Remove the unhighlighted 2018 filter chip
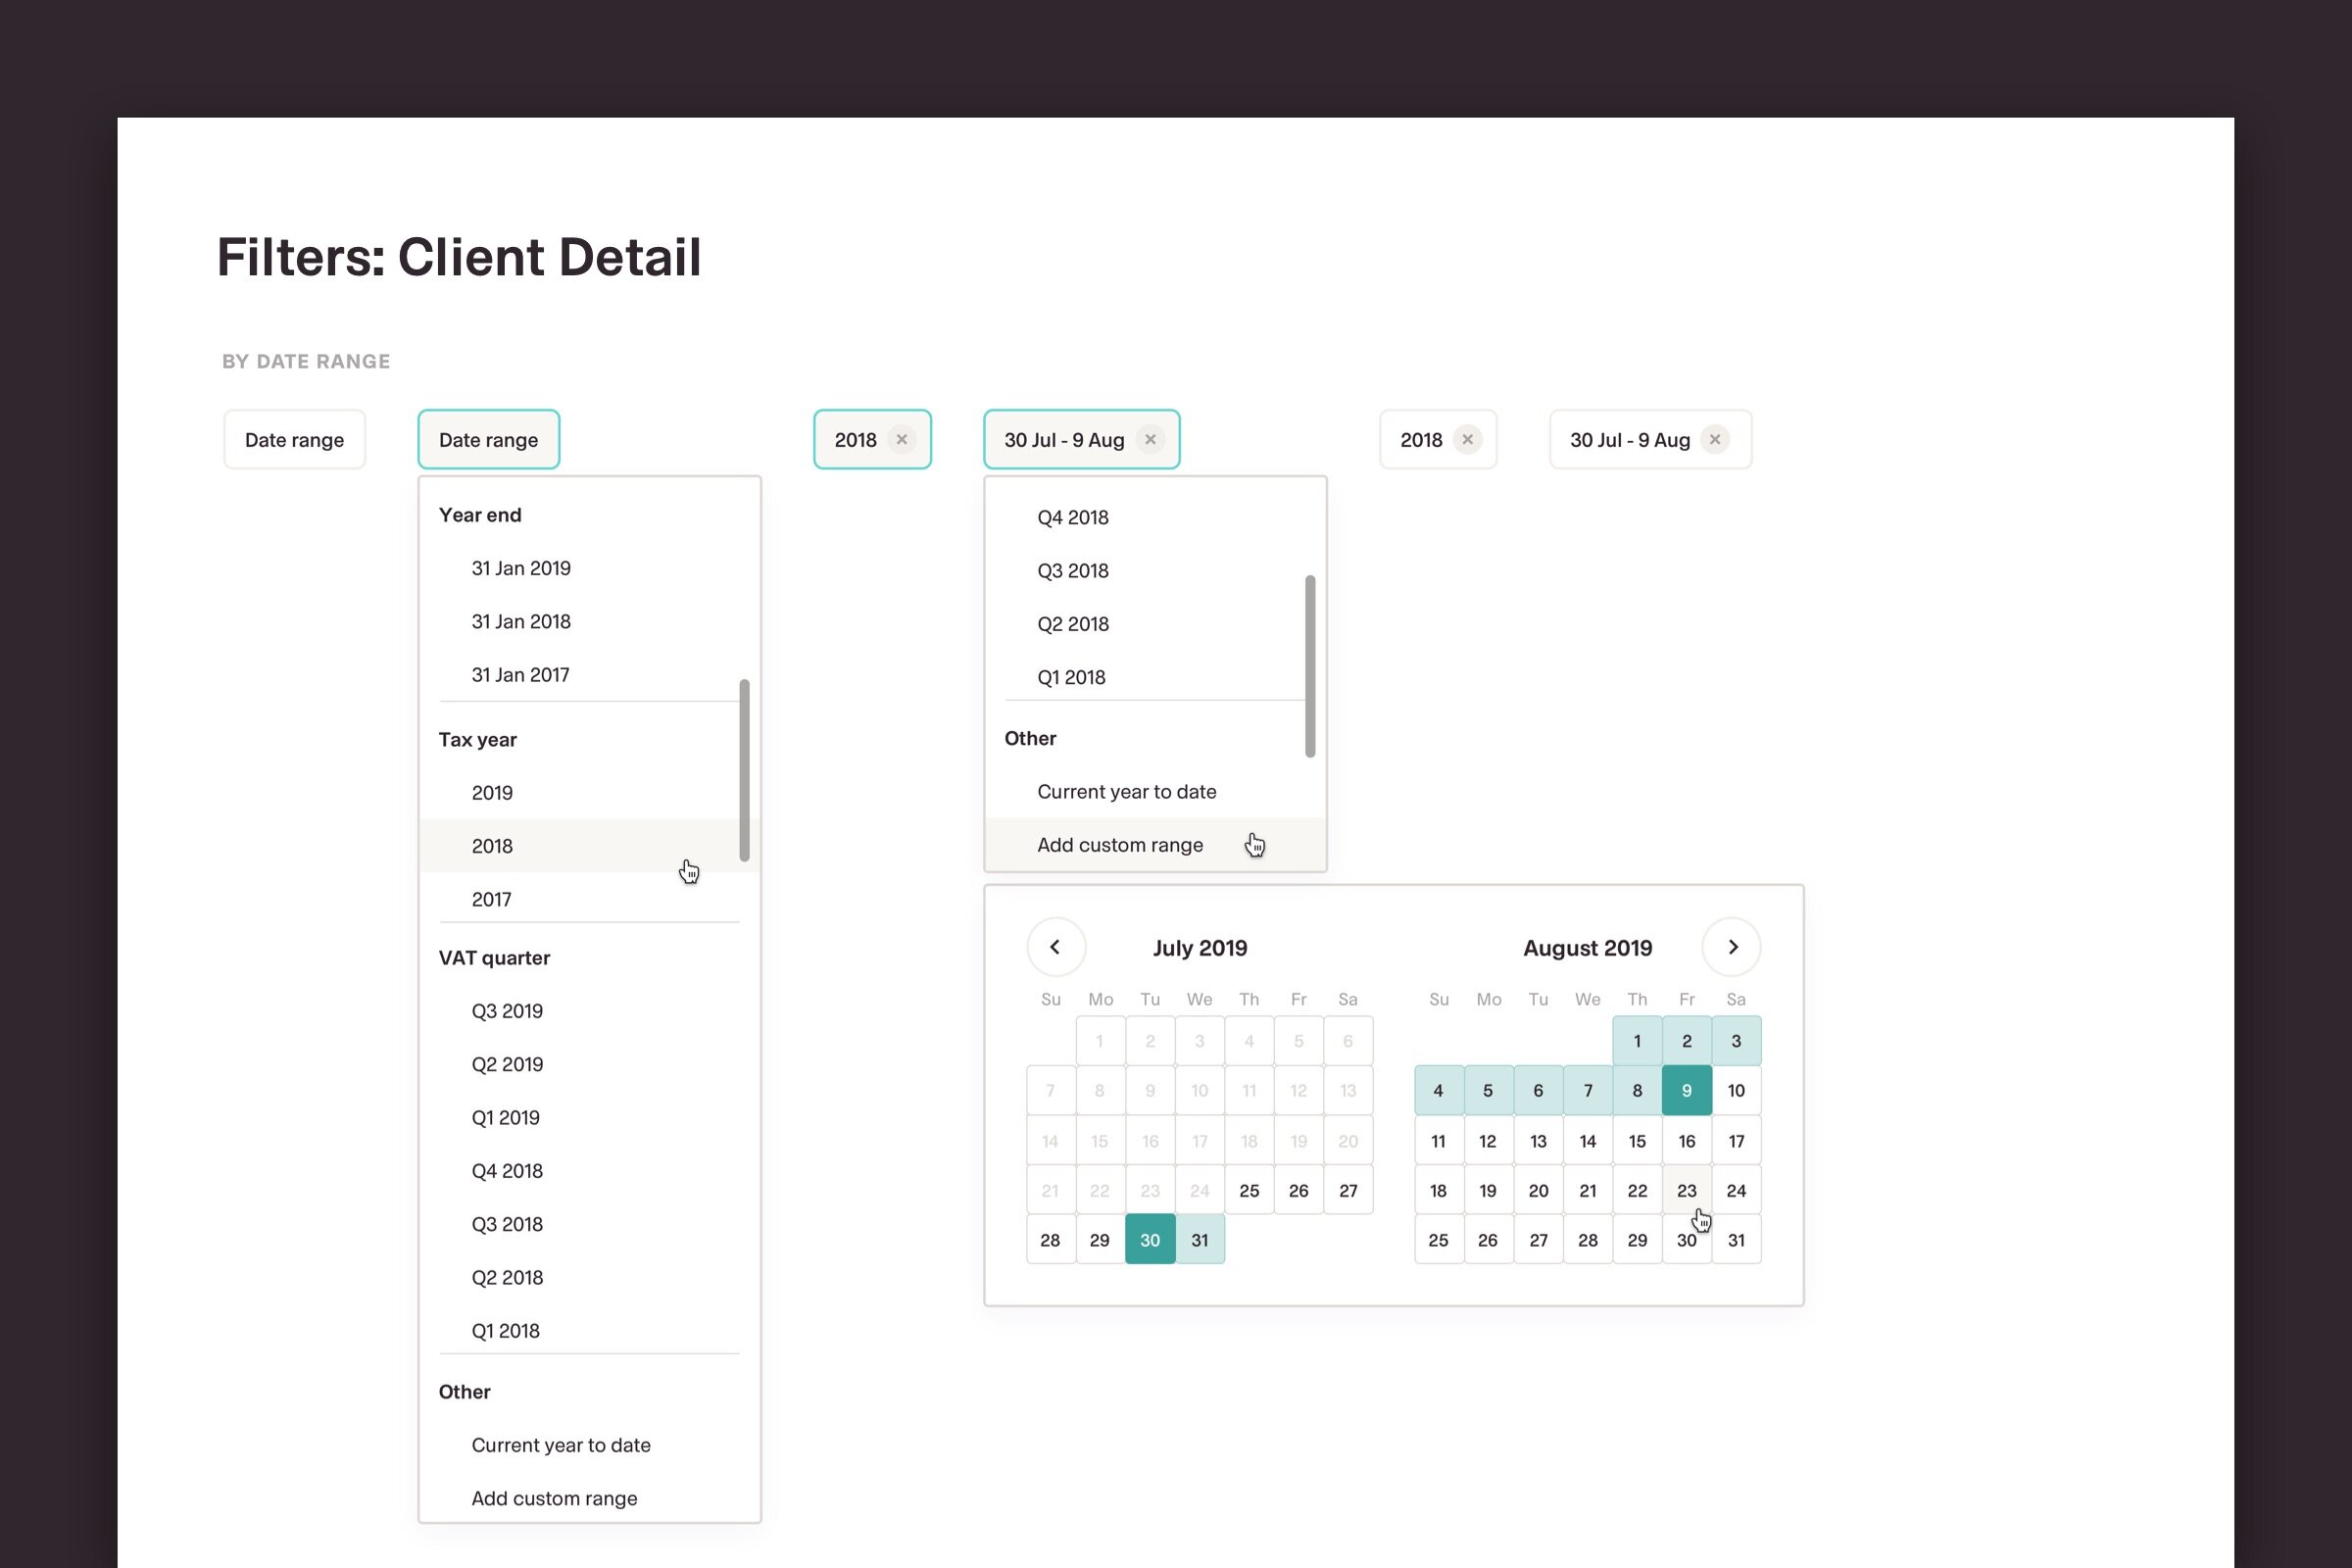 (x=1467, y=440)
